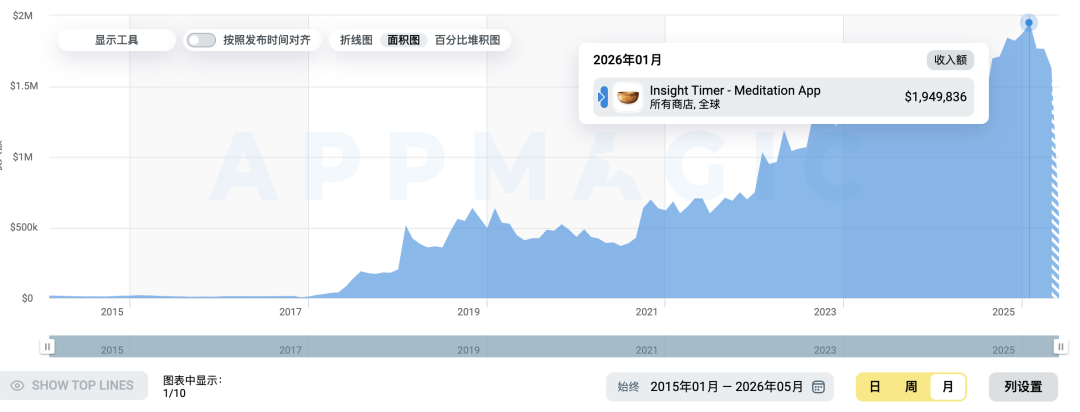Viewport: 1080px width, 412px height.
Task: Click the 图表中显示: 1/10 label
Action: point(192,387)
